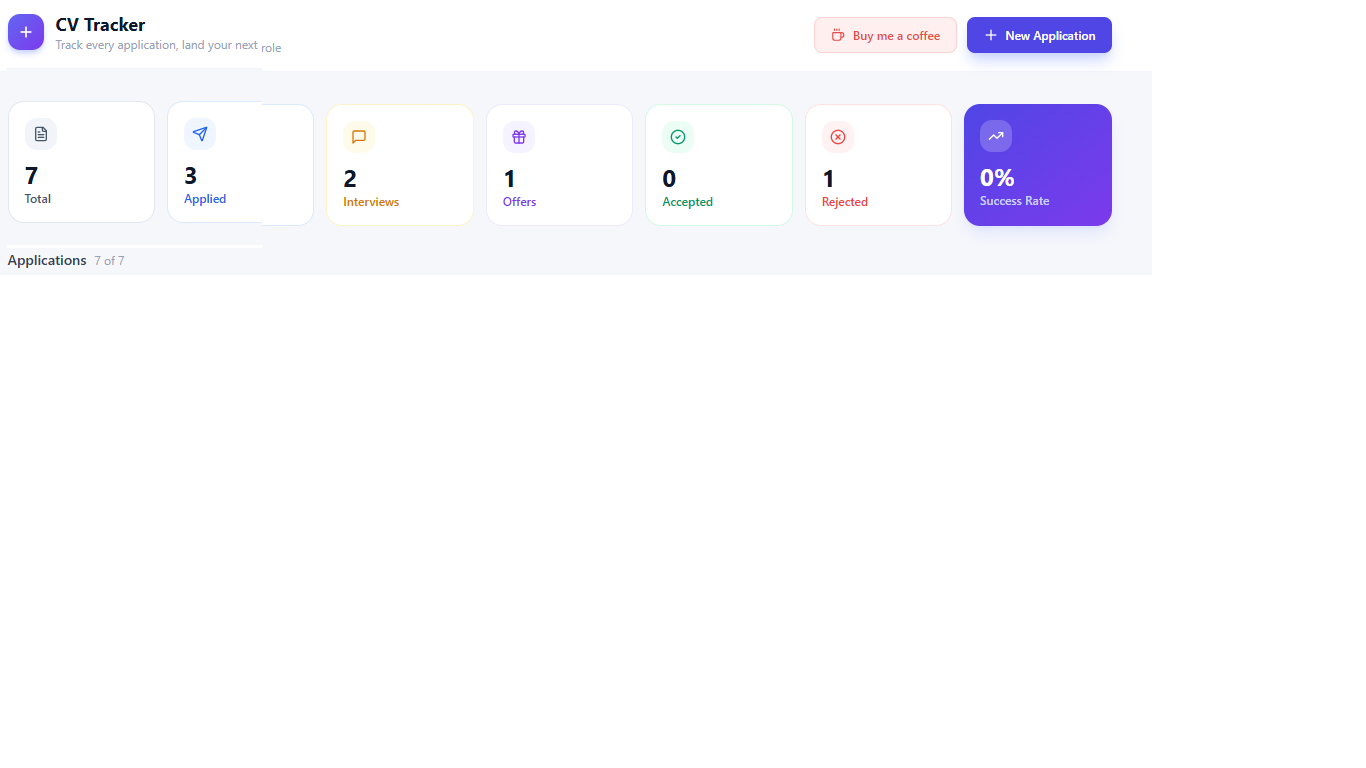Click the X circle icon on Rejected card
The width and height of the screenshot is (1366, 768).
point(838,137)
